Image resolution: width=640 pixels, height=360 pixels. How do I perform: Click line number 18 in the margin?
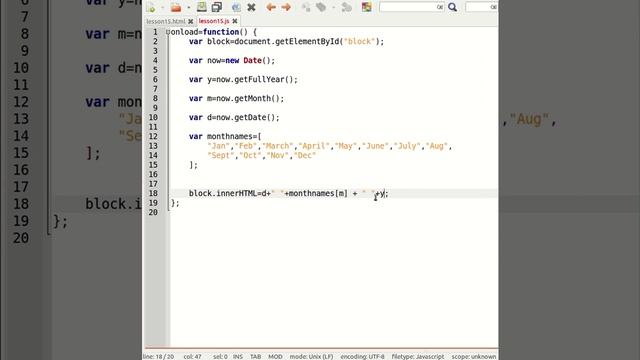tap(153, 193)
